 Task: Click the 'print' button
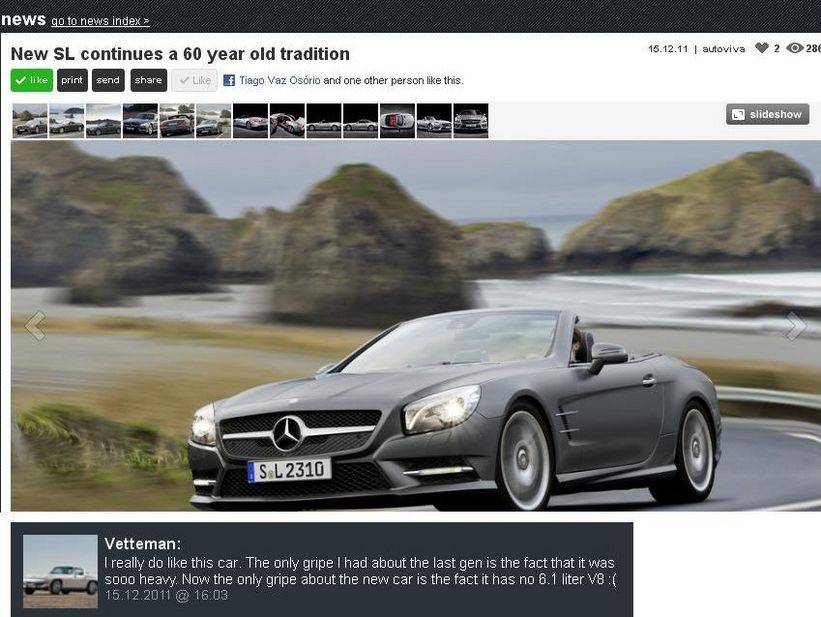point(72,80)
